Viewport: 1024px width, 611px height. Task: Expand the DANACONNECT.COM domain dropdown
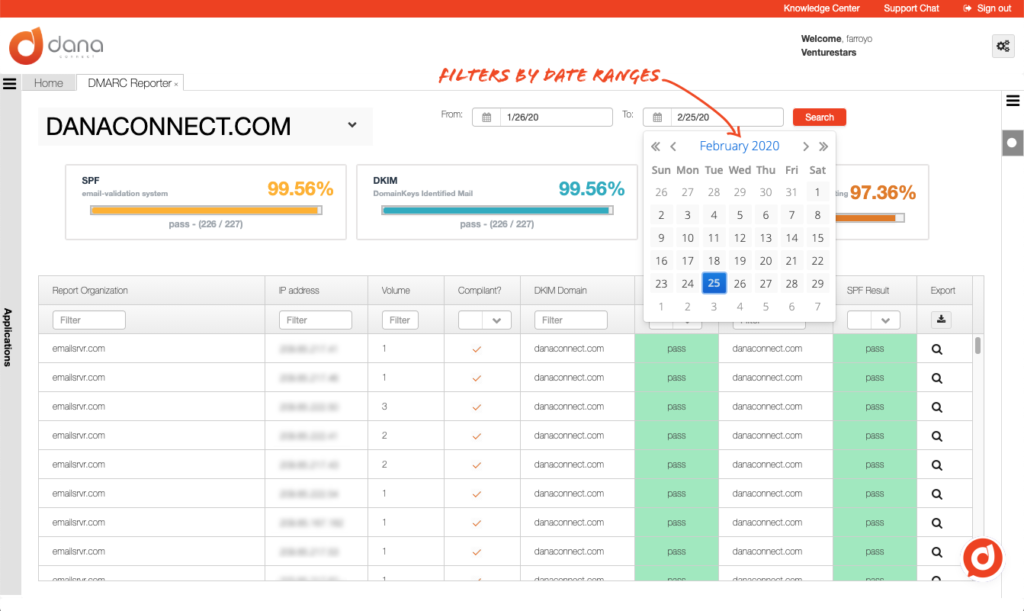click(x=352, y=125)
